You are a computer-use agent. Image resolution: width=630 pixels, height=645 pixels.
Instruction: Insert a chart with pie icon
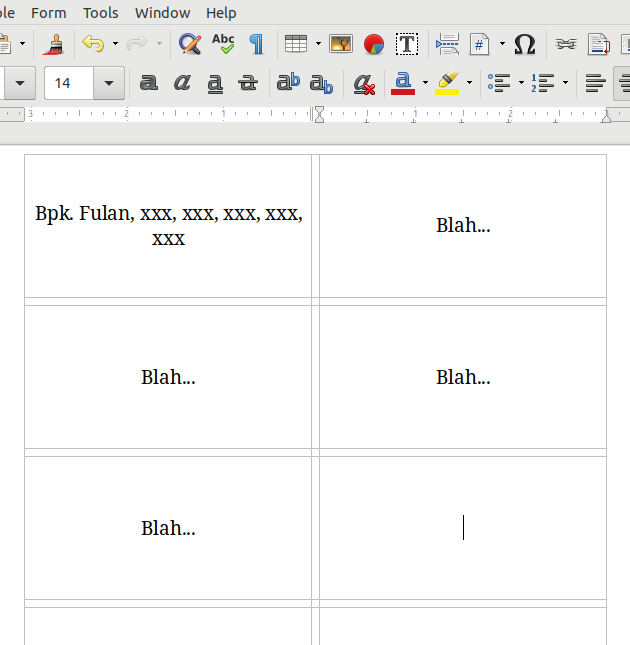[374, 44]
